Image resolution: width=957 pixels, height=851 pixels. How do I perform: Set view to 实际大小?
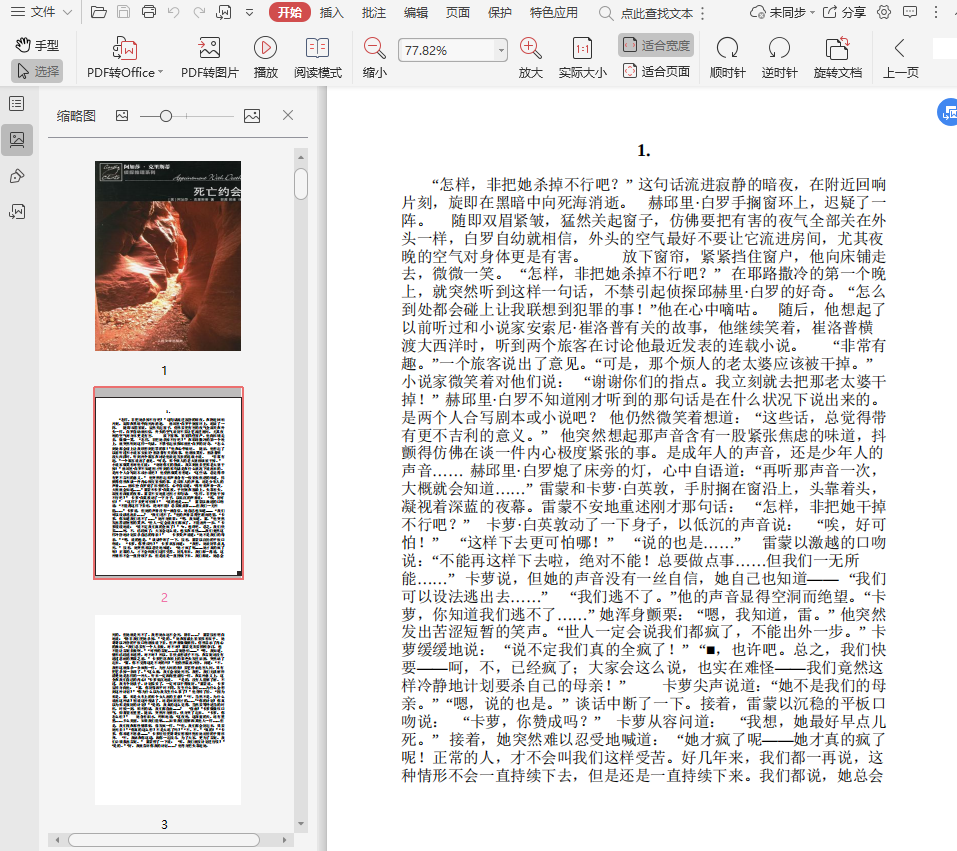582,57
